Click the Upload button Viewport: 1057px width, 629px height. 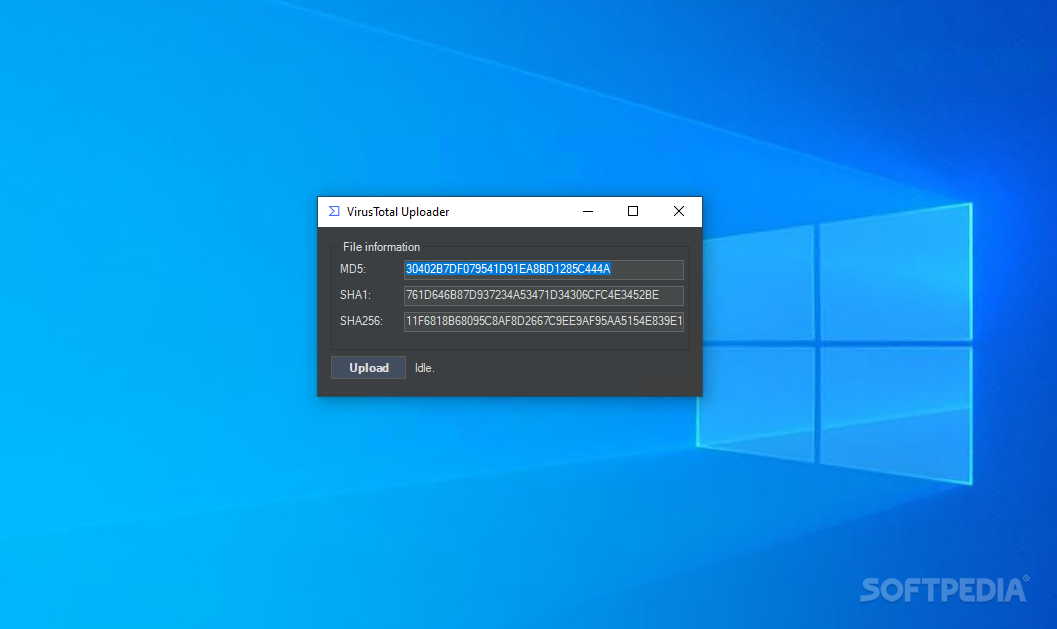coord(368,367)
